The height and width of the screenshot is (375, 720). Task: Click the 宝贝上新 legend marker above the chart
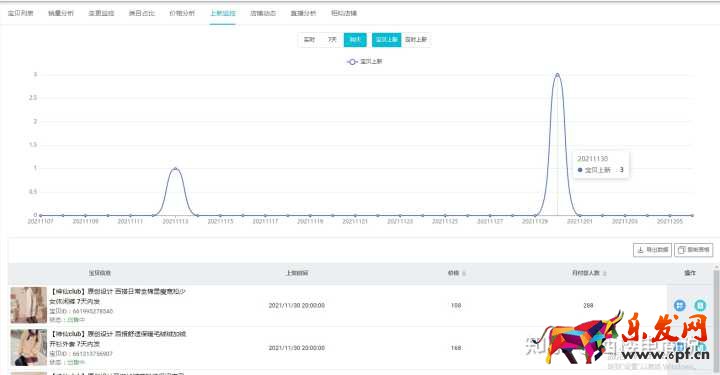click(352, 62)
